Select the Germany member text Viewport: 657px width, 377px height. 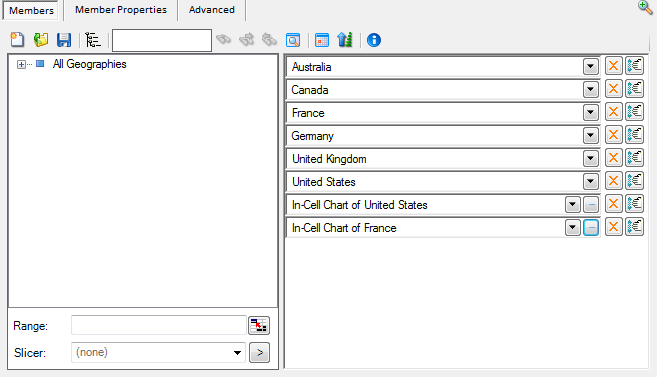(313, 136)
